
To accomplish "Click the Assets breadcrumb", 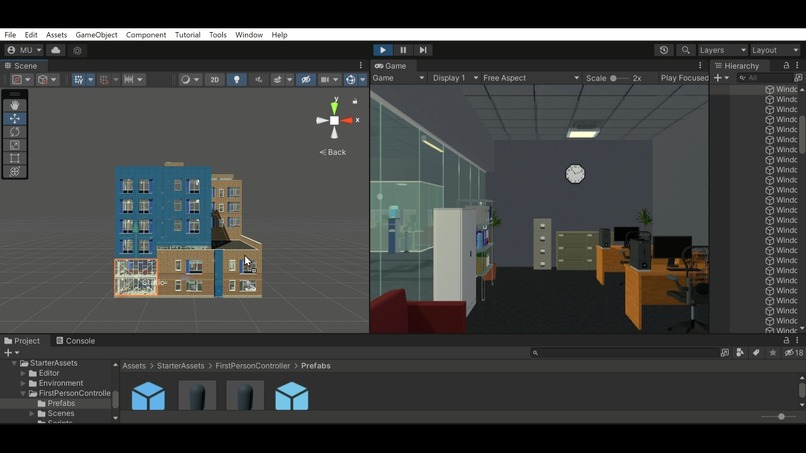I will (134, 366).
